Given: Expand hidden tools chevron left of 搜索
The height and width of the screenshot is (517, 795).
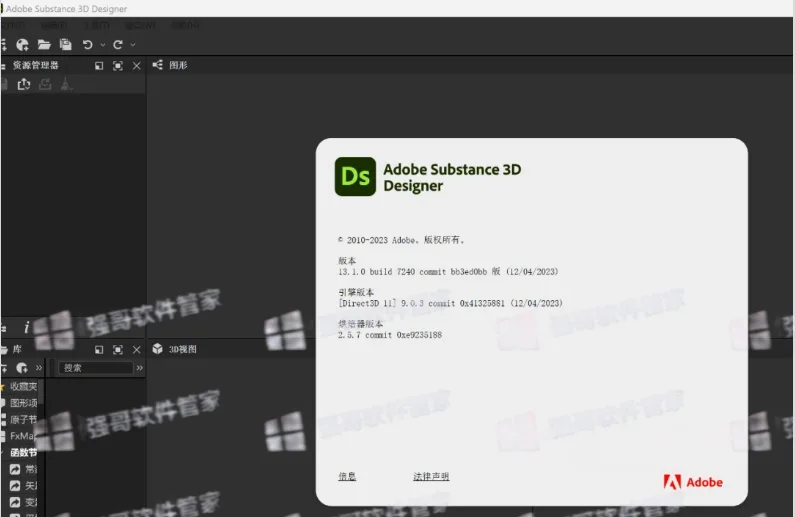Looking at the screenshot, I should click(x=39, y=368).
